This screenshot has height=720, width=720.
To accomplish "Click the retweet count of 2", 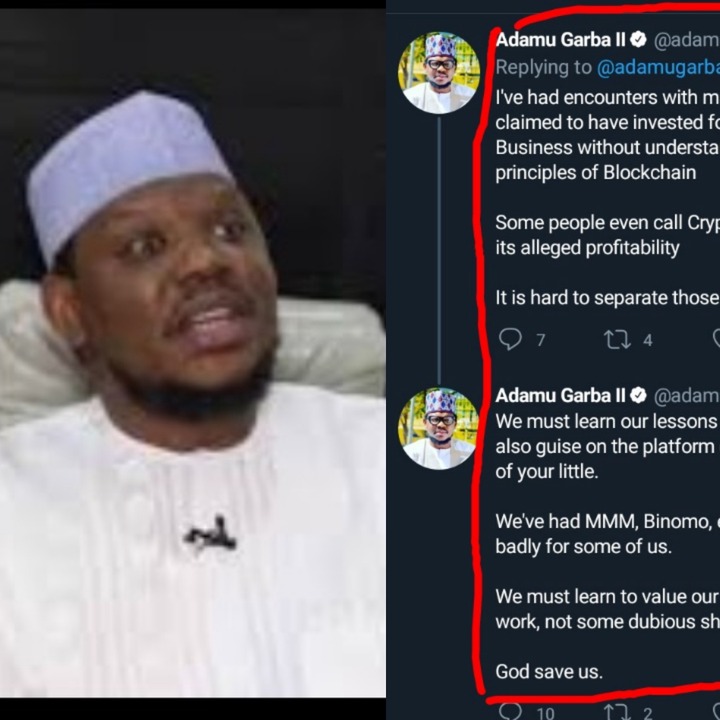I will (647, 712).
